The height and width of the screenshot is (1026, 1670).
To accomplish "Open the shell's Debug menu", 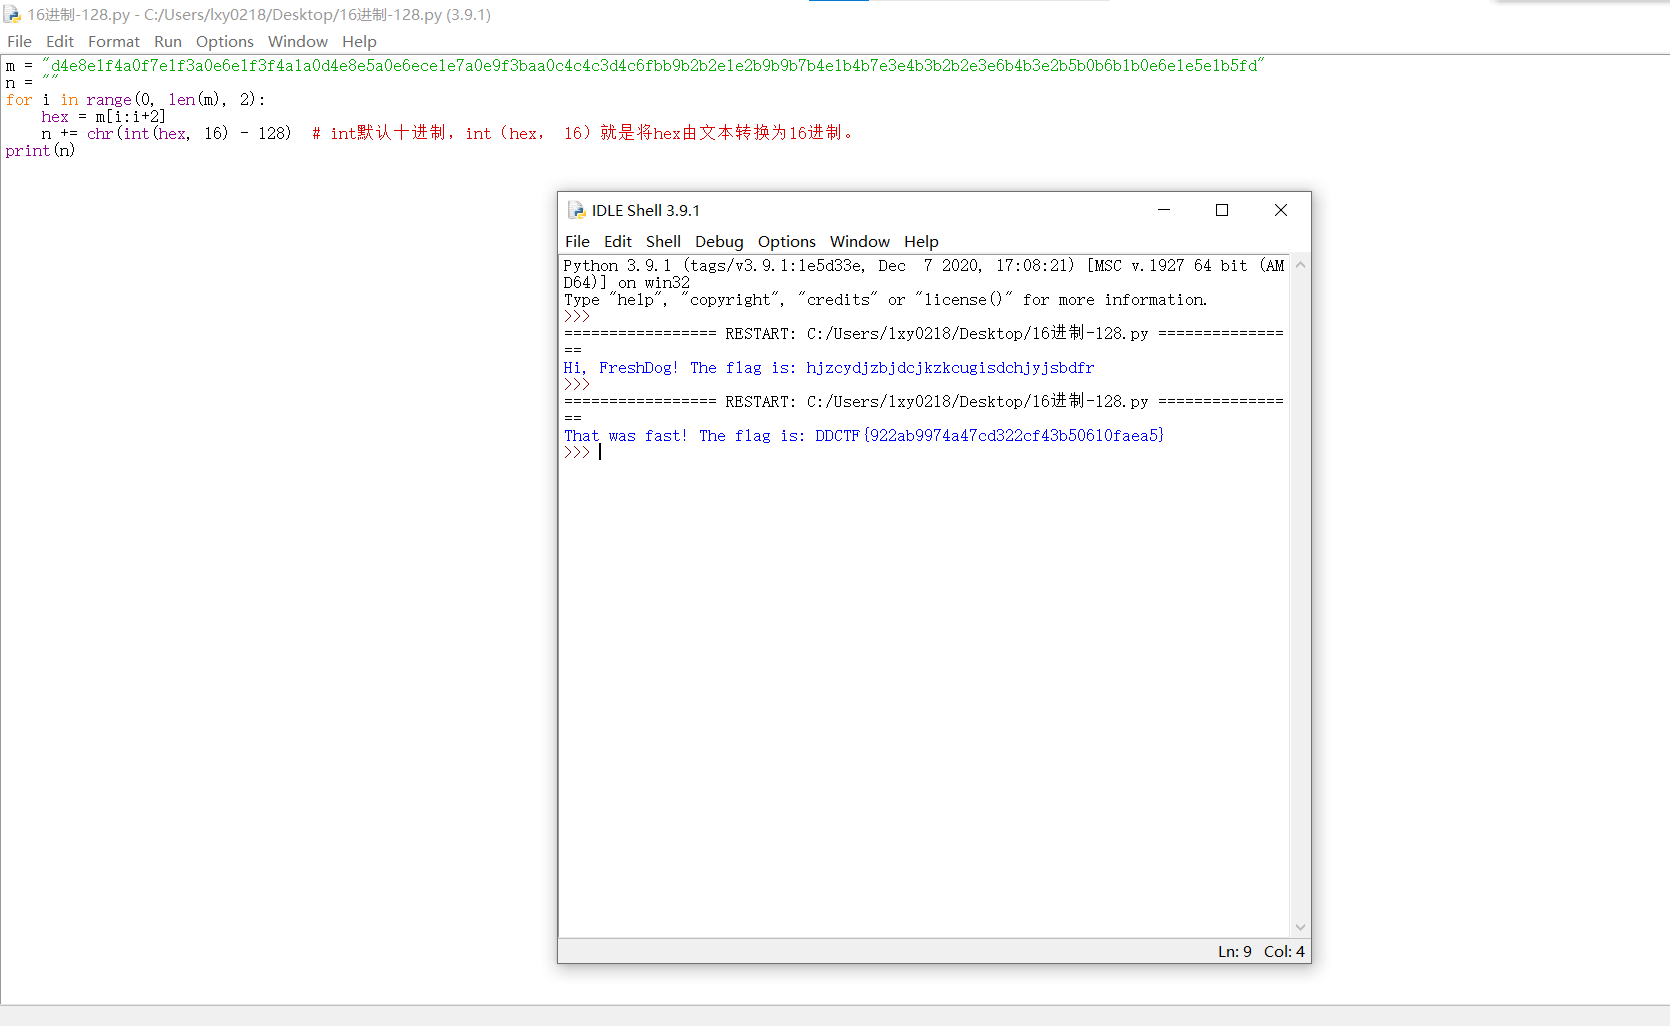I will click(x=719, y=242).
